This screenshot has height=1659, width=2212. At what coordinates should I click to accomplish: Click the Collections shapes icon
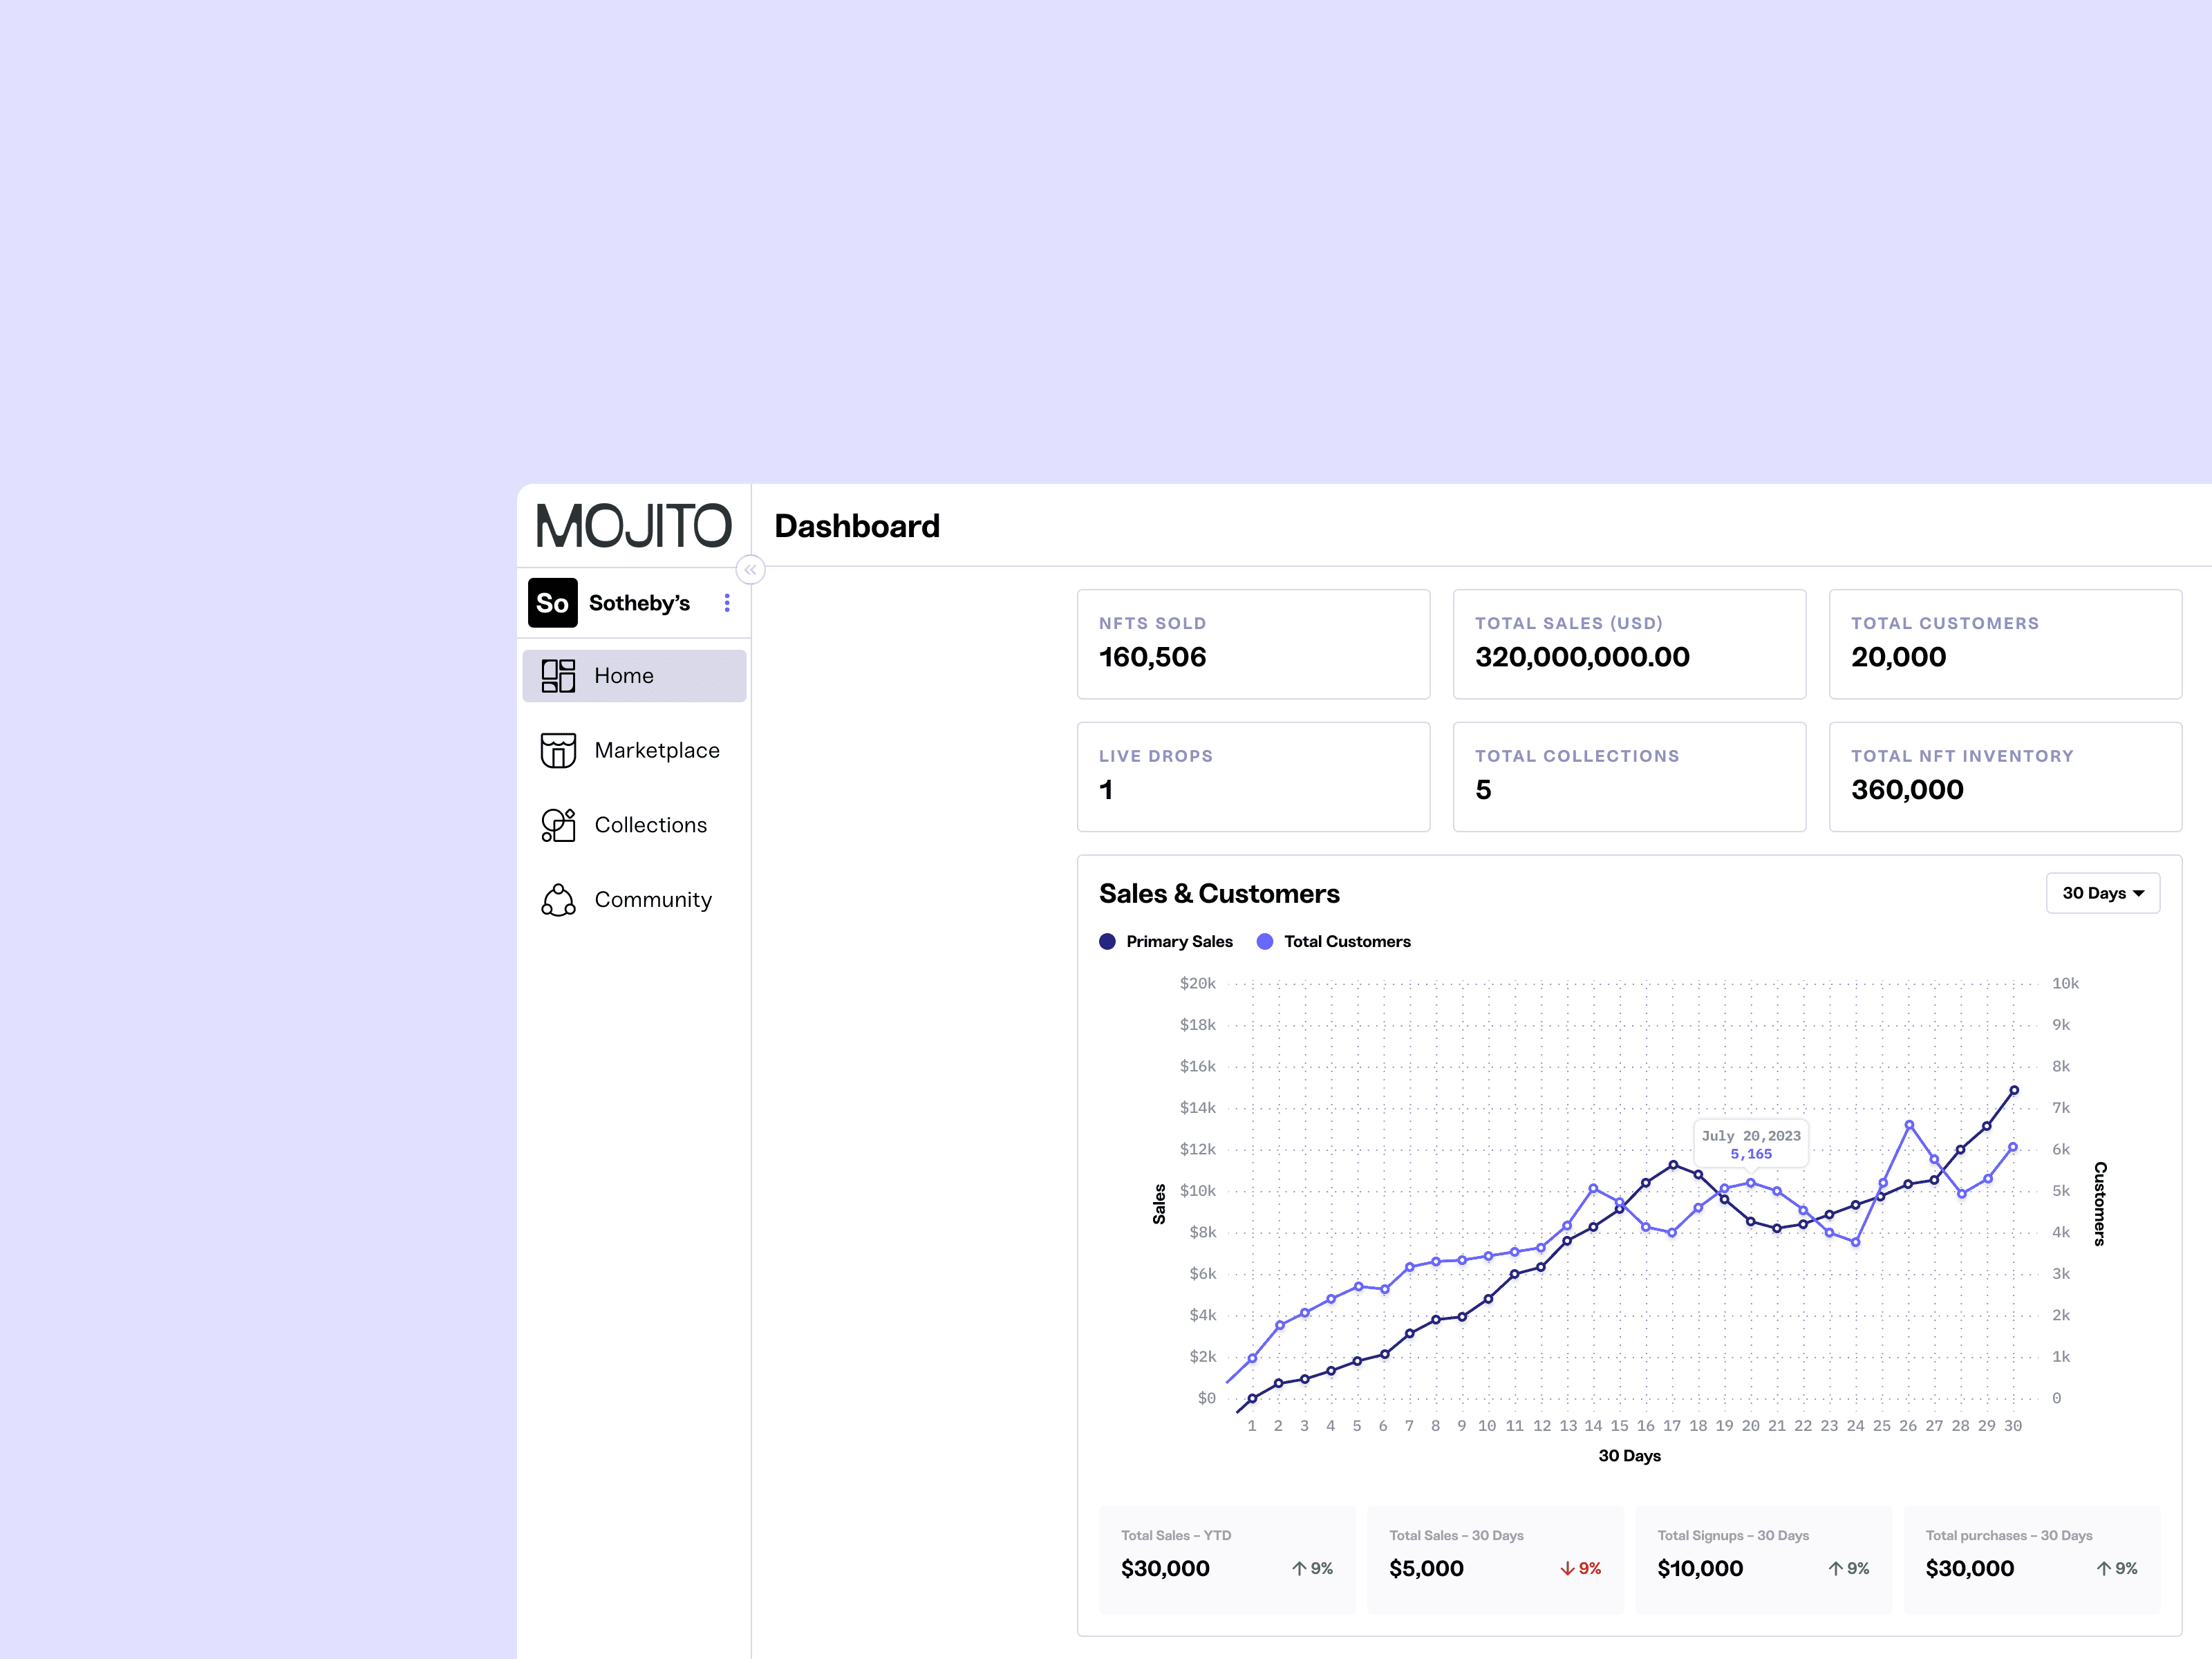[x=558, y=825]
